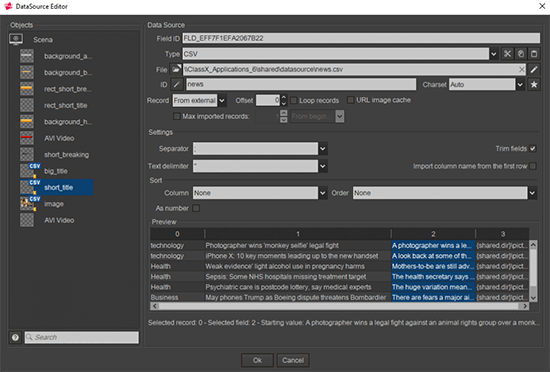Image resolution: width=550 pixels, height=372 pixels.
Task: Select the background_h object thumbnail
Action: (x=27, y=122)
